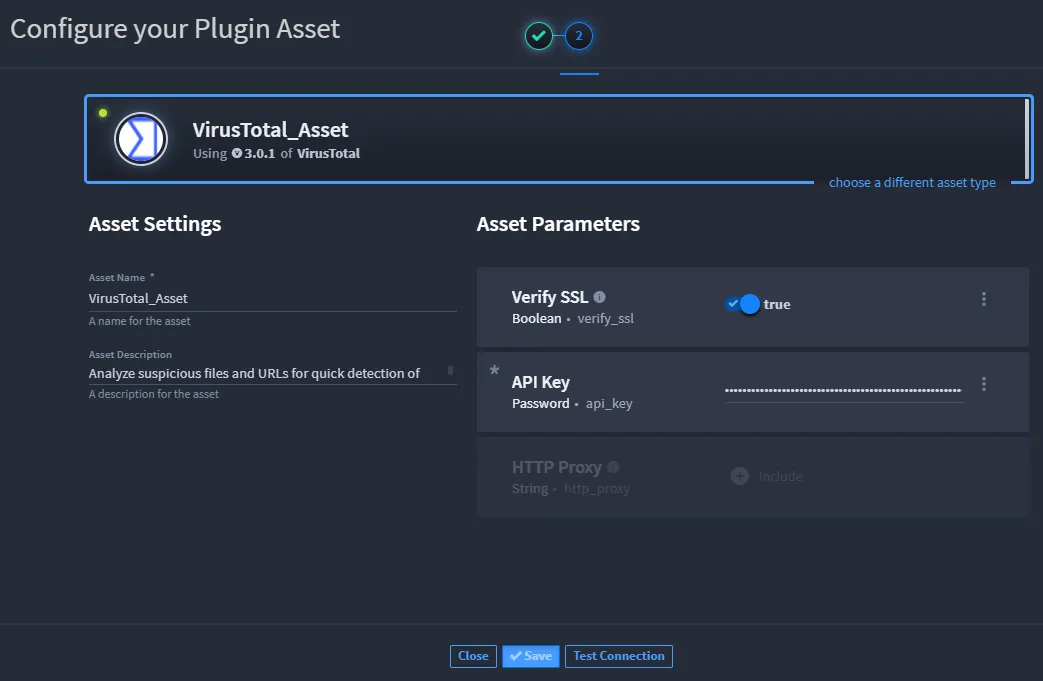Click the plus icon to include HTTP Proxy
Screen dimensions: 1043x681
pyautogui.click(x=740, y=476)
